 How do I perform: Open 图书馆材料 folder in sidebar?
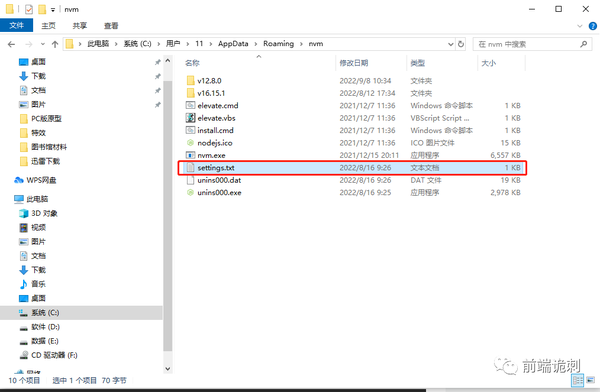click(x=43, y=147)
